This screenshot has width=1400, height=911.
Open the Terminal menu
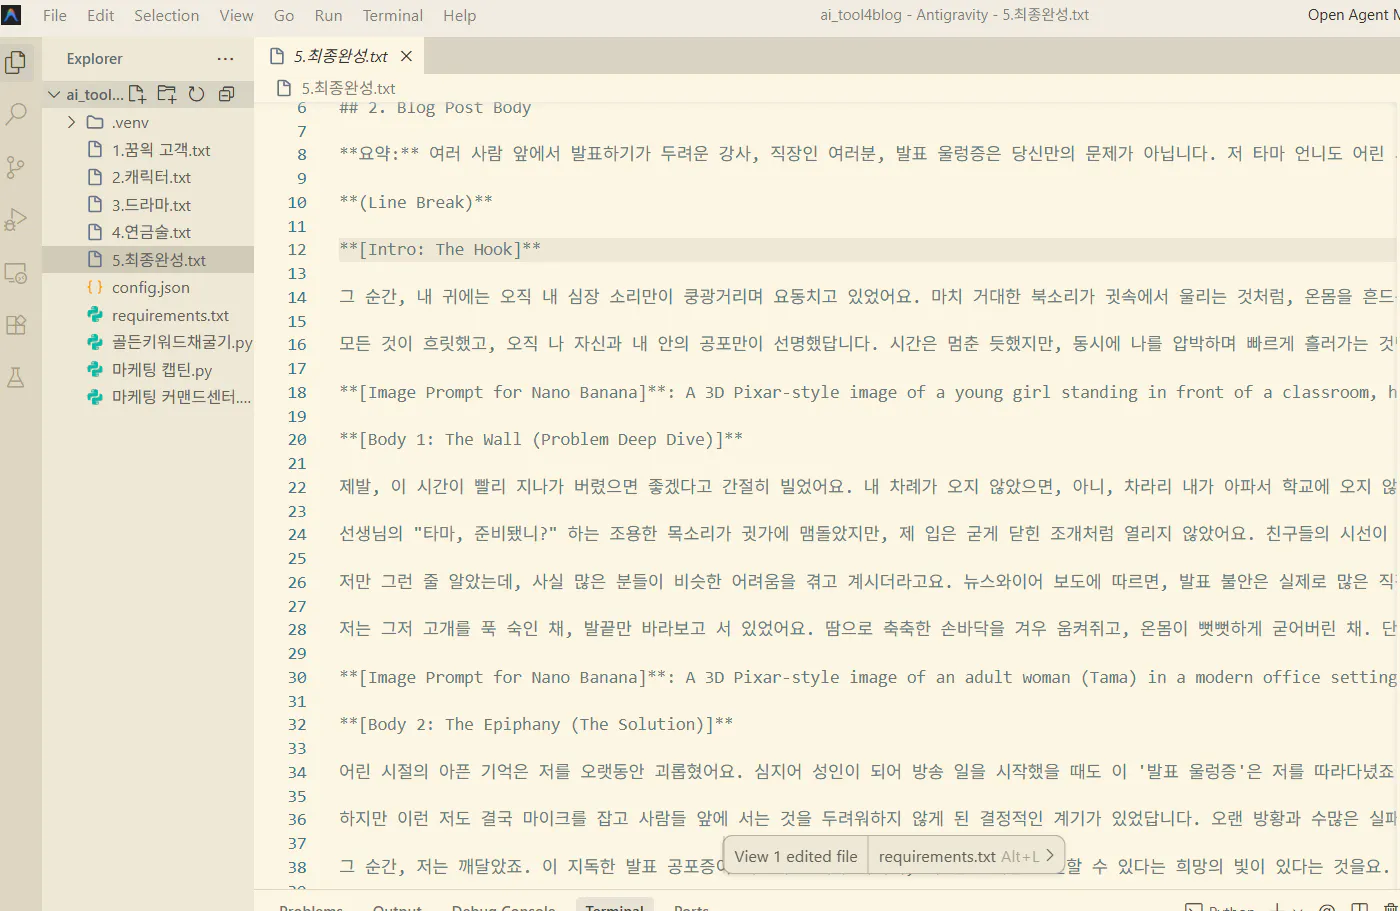tap(392, 15)
